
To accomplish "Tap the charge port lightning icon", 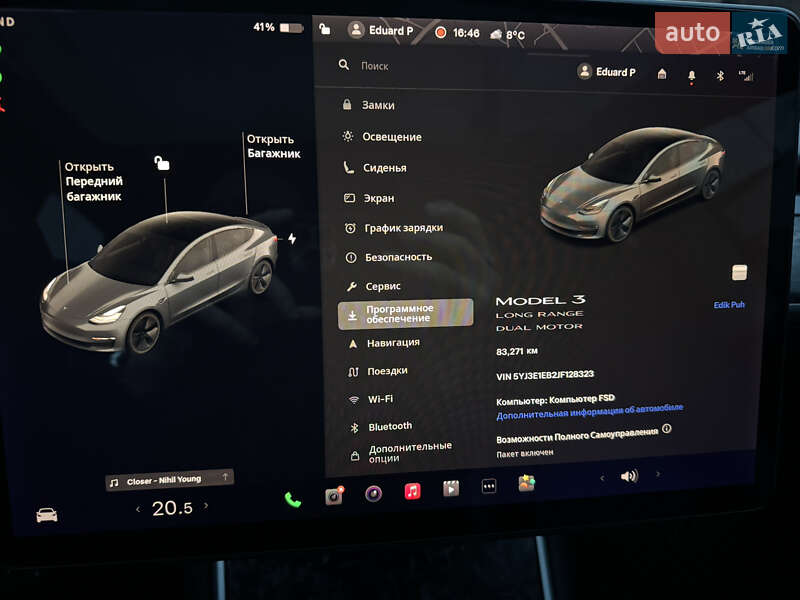I will coord(291,238).
